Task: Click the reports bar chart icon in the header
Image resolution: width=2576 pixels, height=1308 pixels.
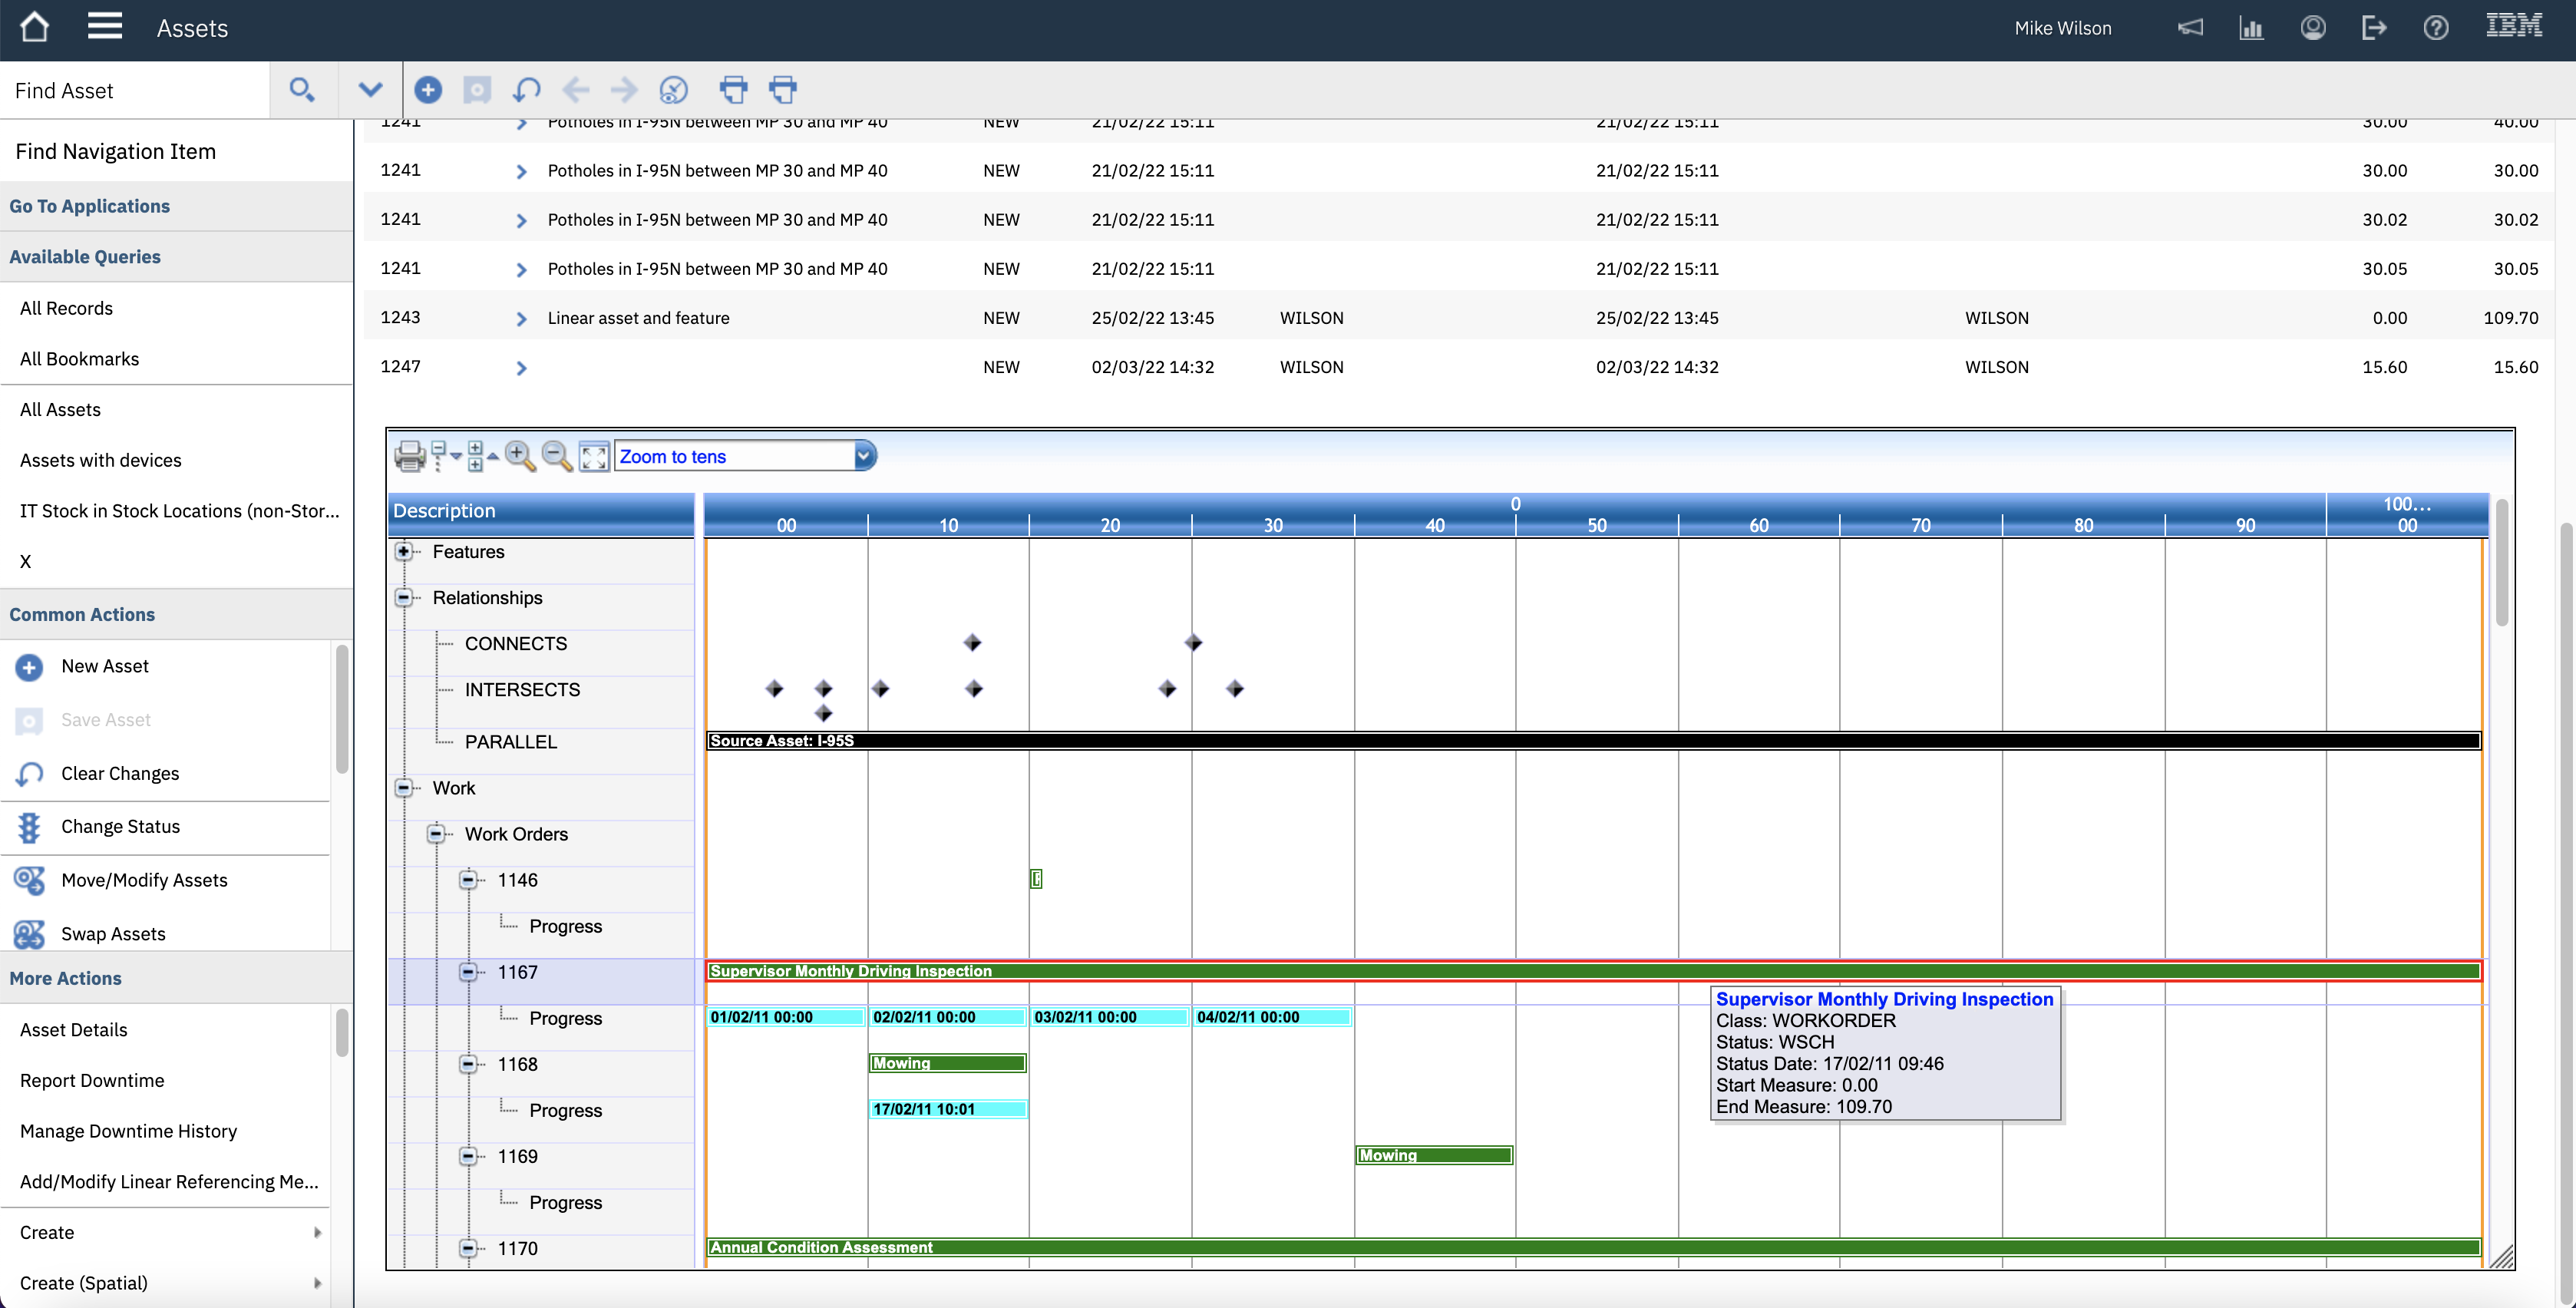Action: coord(2252,27)
